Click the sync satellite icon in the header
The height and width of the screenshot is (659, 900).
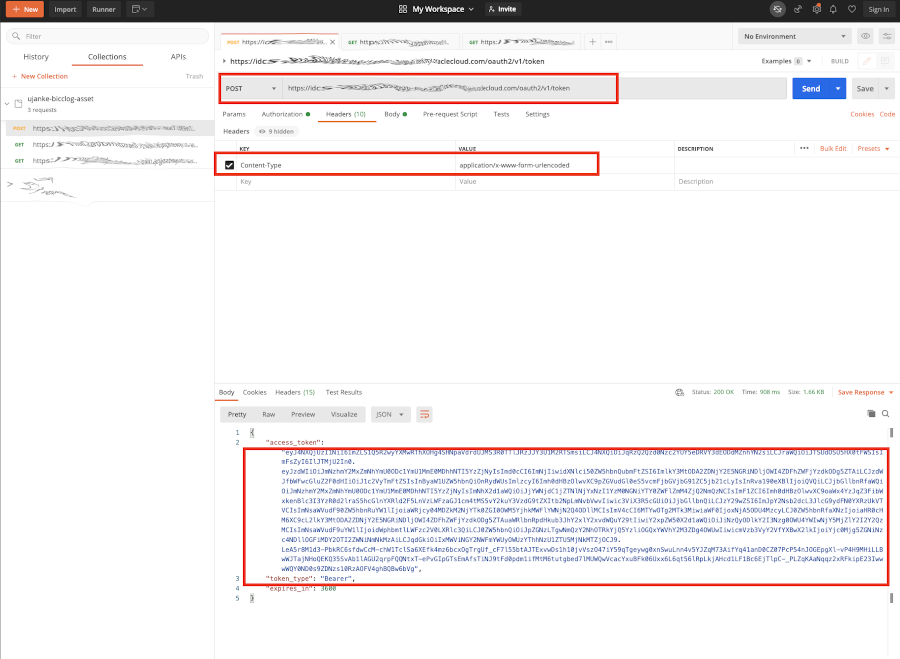778,9
